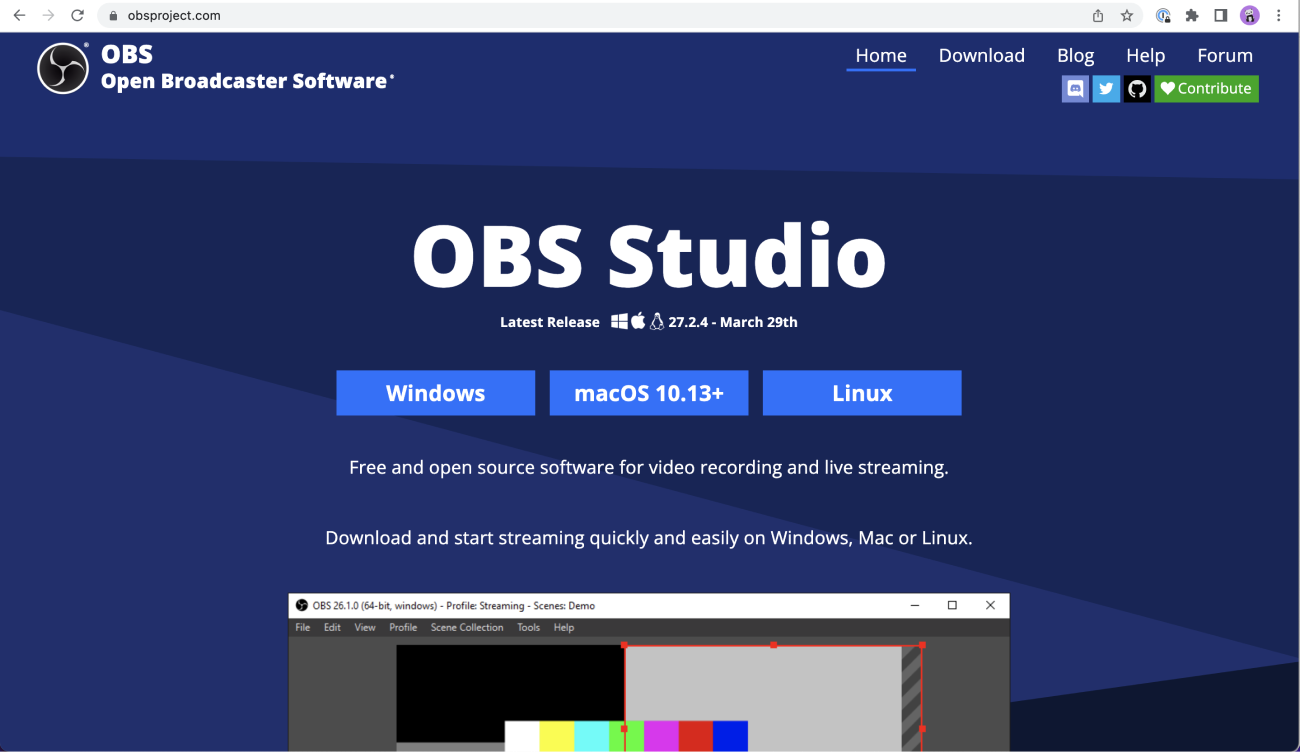Click the OBS Studio heading

[x=649, y=255]
